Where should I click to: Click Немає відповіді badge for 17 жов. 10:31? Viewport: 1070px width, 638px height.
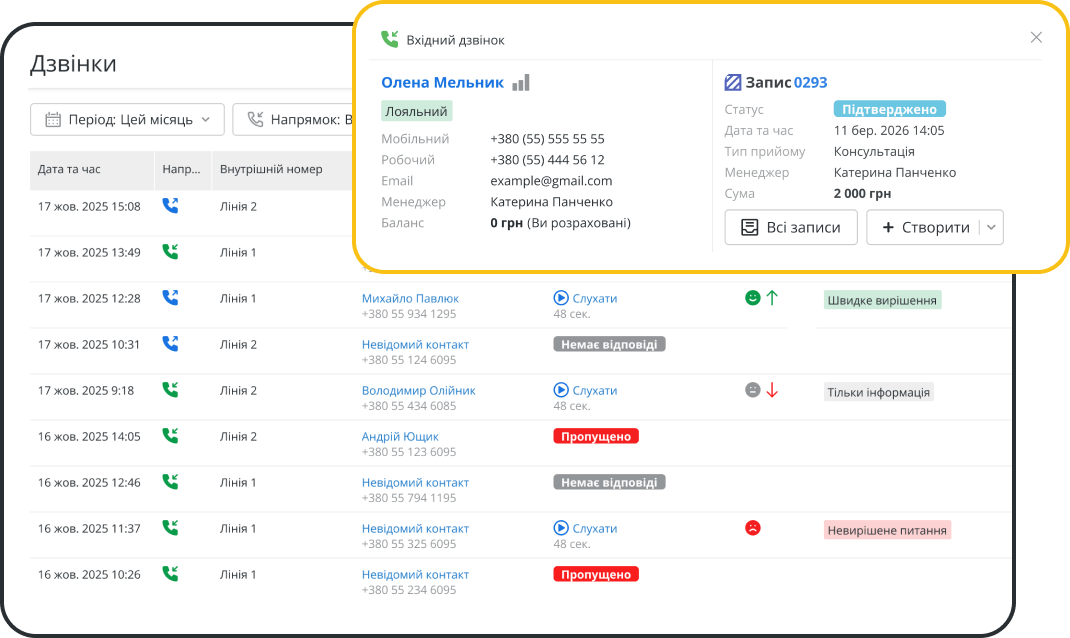coord(609,345)
